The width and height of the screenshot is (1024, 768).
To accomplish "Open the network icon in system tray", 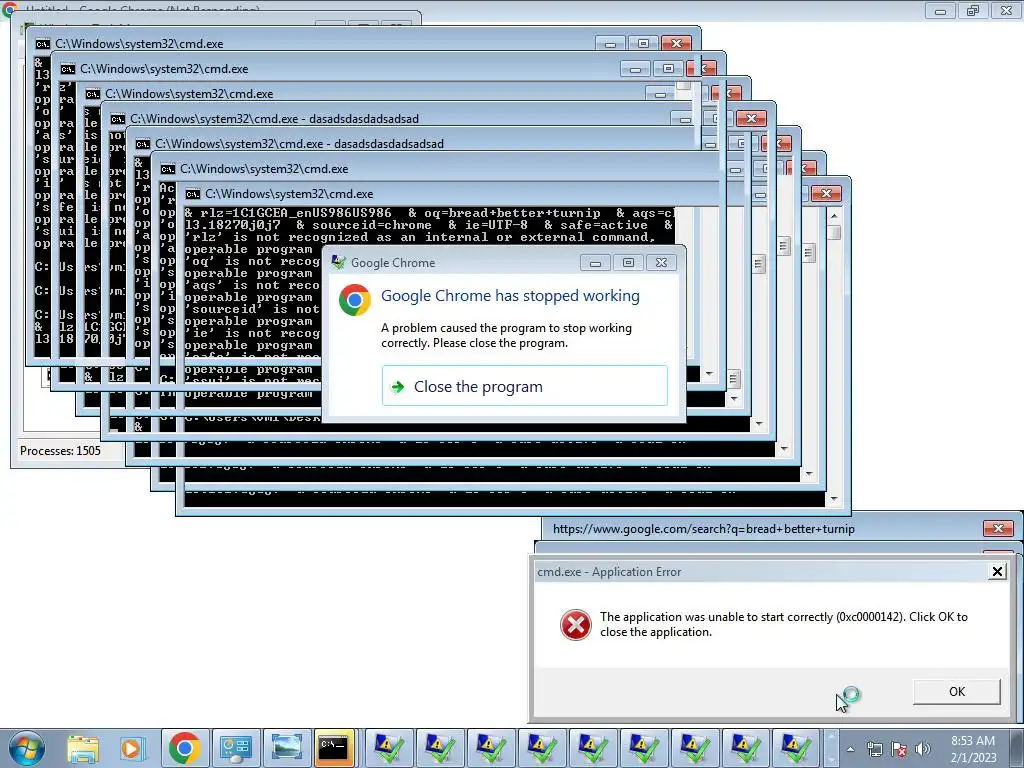I will (874, 749).
